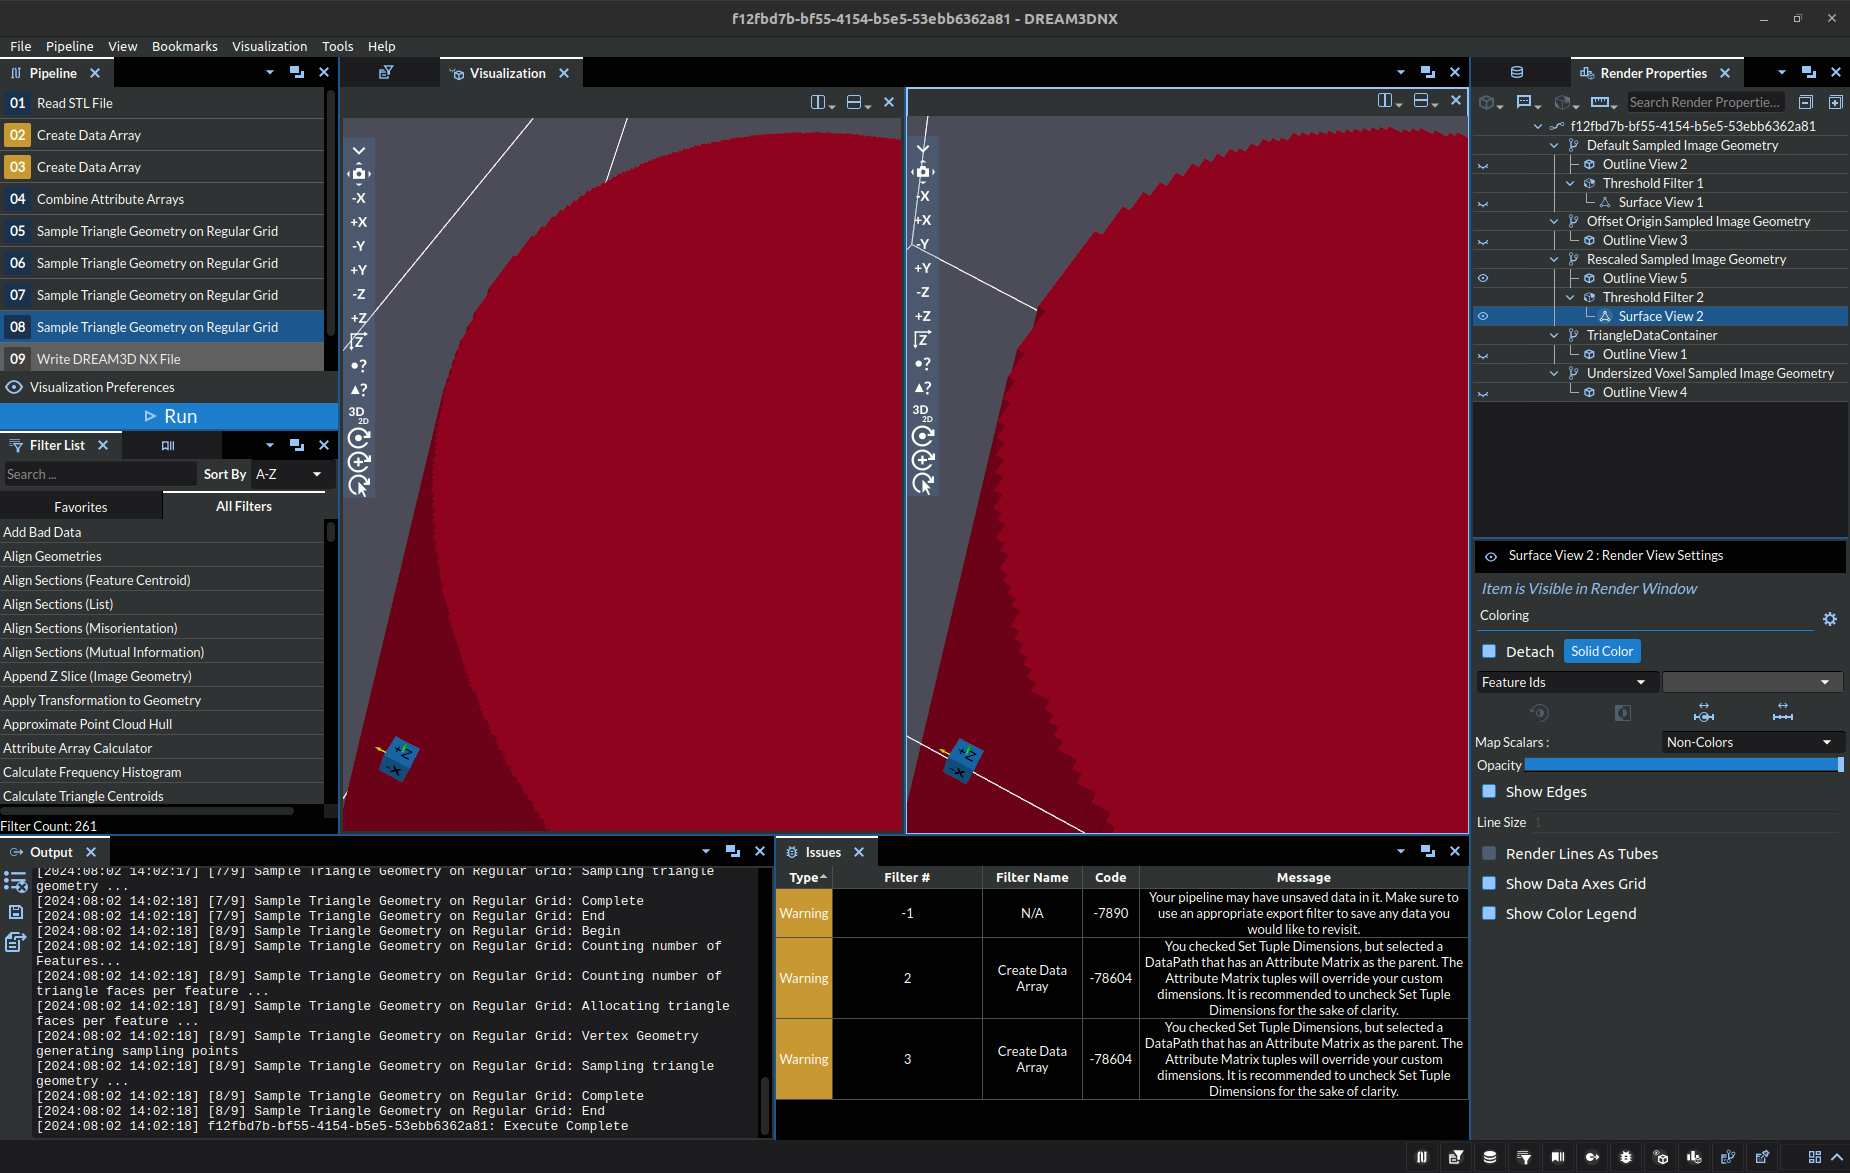Open the Issues panel icon in status bar
This screenshot has width=1850, height=1173.
1627,1157
